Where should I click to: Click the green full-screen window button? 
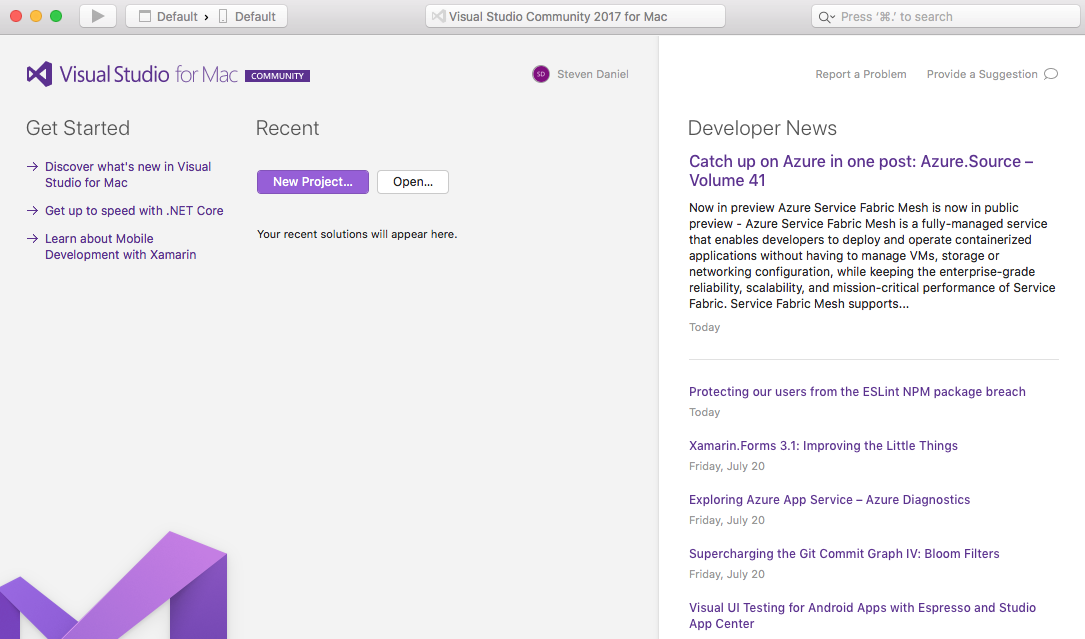coord(56,16)
